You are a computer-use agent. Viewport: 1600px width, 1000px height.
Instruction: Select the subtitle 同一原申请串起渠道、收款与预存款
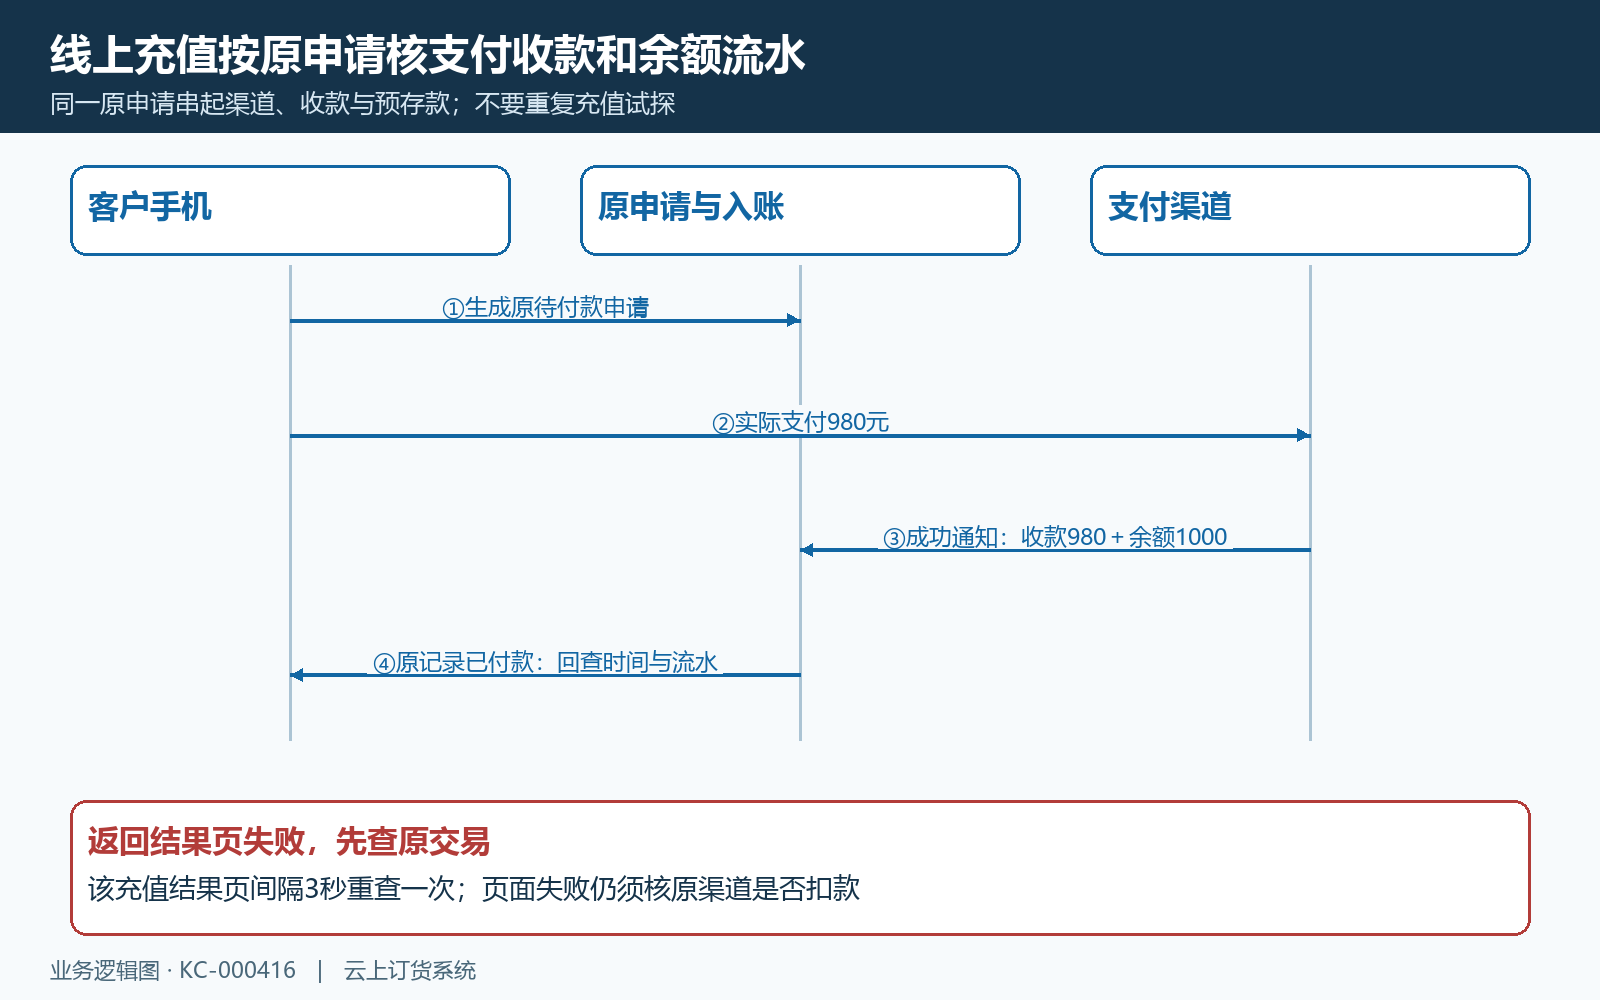pos(250,104)
